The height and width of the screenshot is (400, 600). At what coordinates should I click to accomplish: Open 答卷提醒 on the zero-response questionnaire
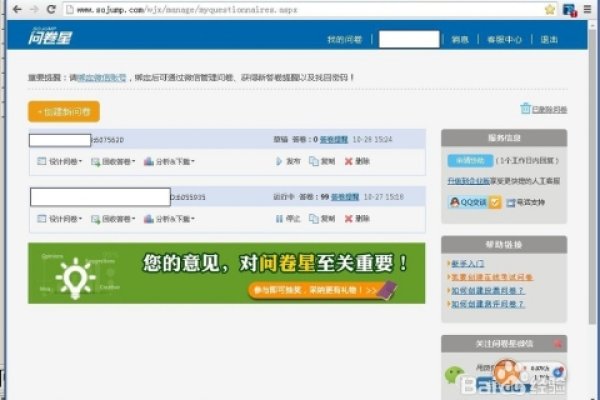[x=334, y=139]
